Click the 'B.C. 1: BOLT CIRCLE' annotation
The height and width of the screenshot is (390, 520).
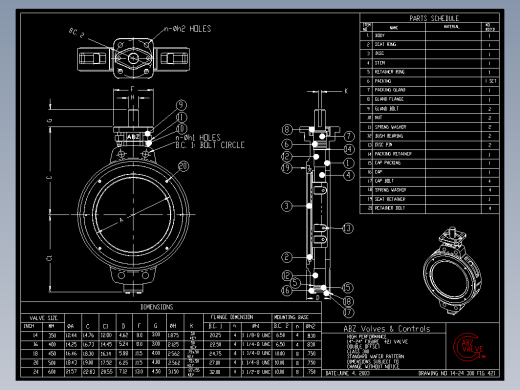pos(210,145)
